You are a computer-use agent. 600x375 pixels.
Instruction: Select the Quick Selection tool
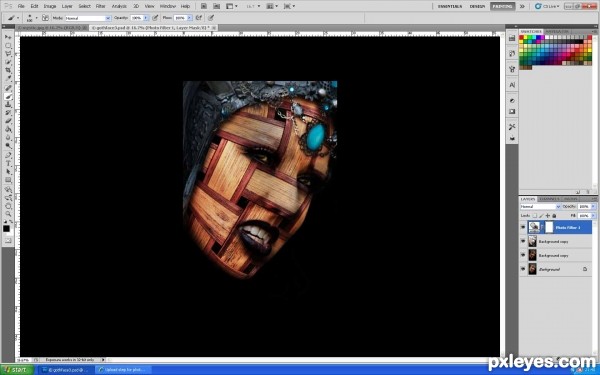click(x=8, y=62)
